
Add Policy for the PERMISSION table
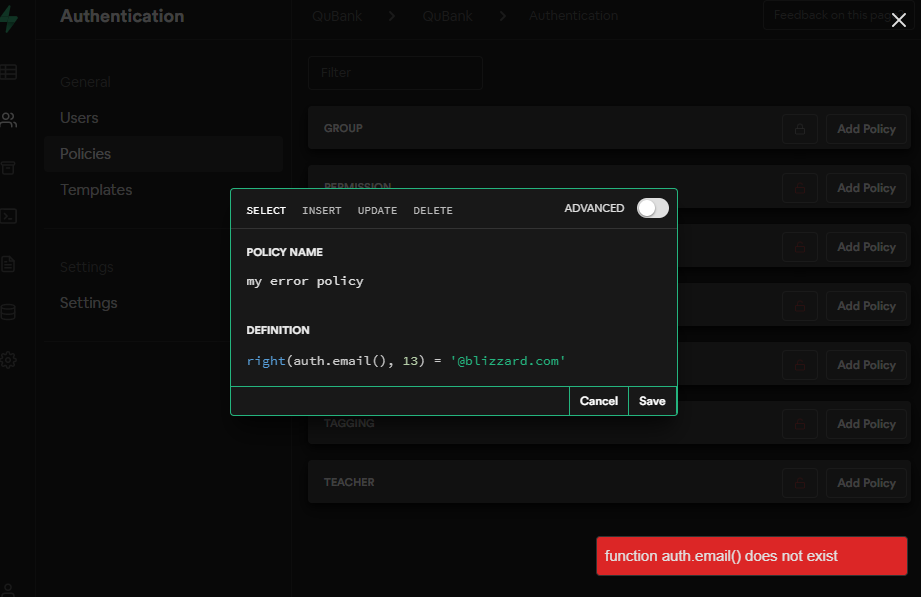866,188
